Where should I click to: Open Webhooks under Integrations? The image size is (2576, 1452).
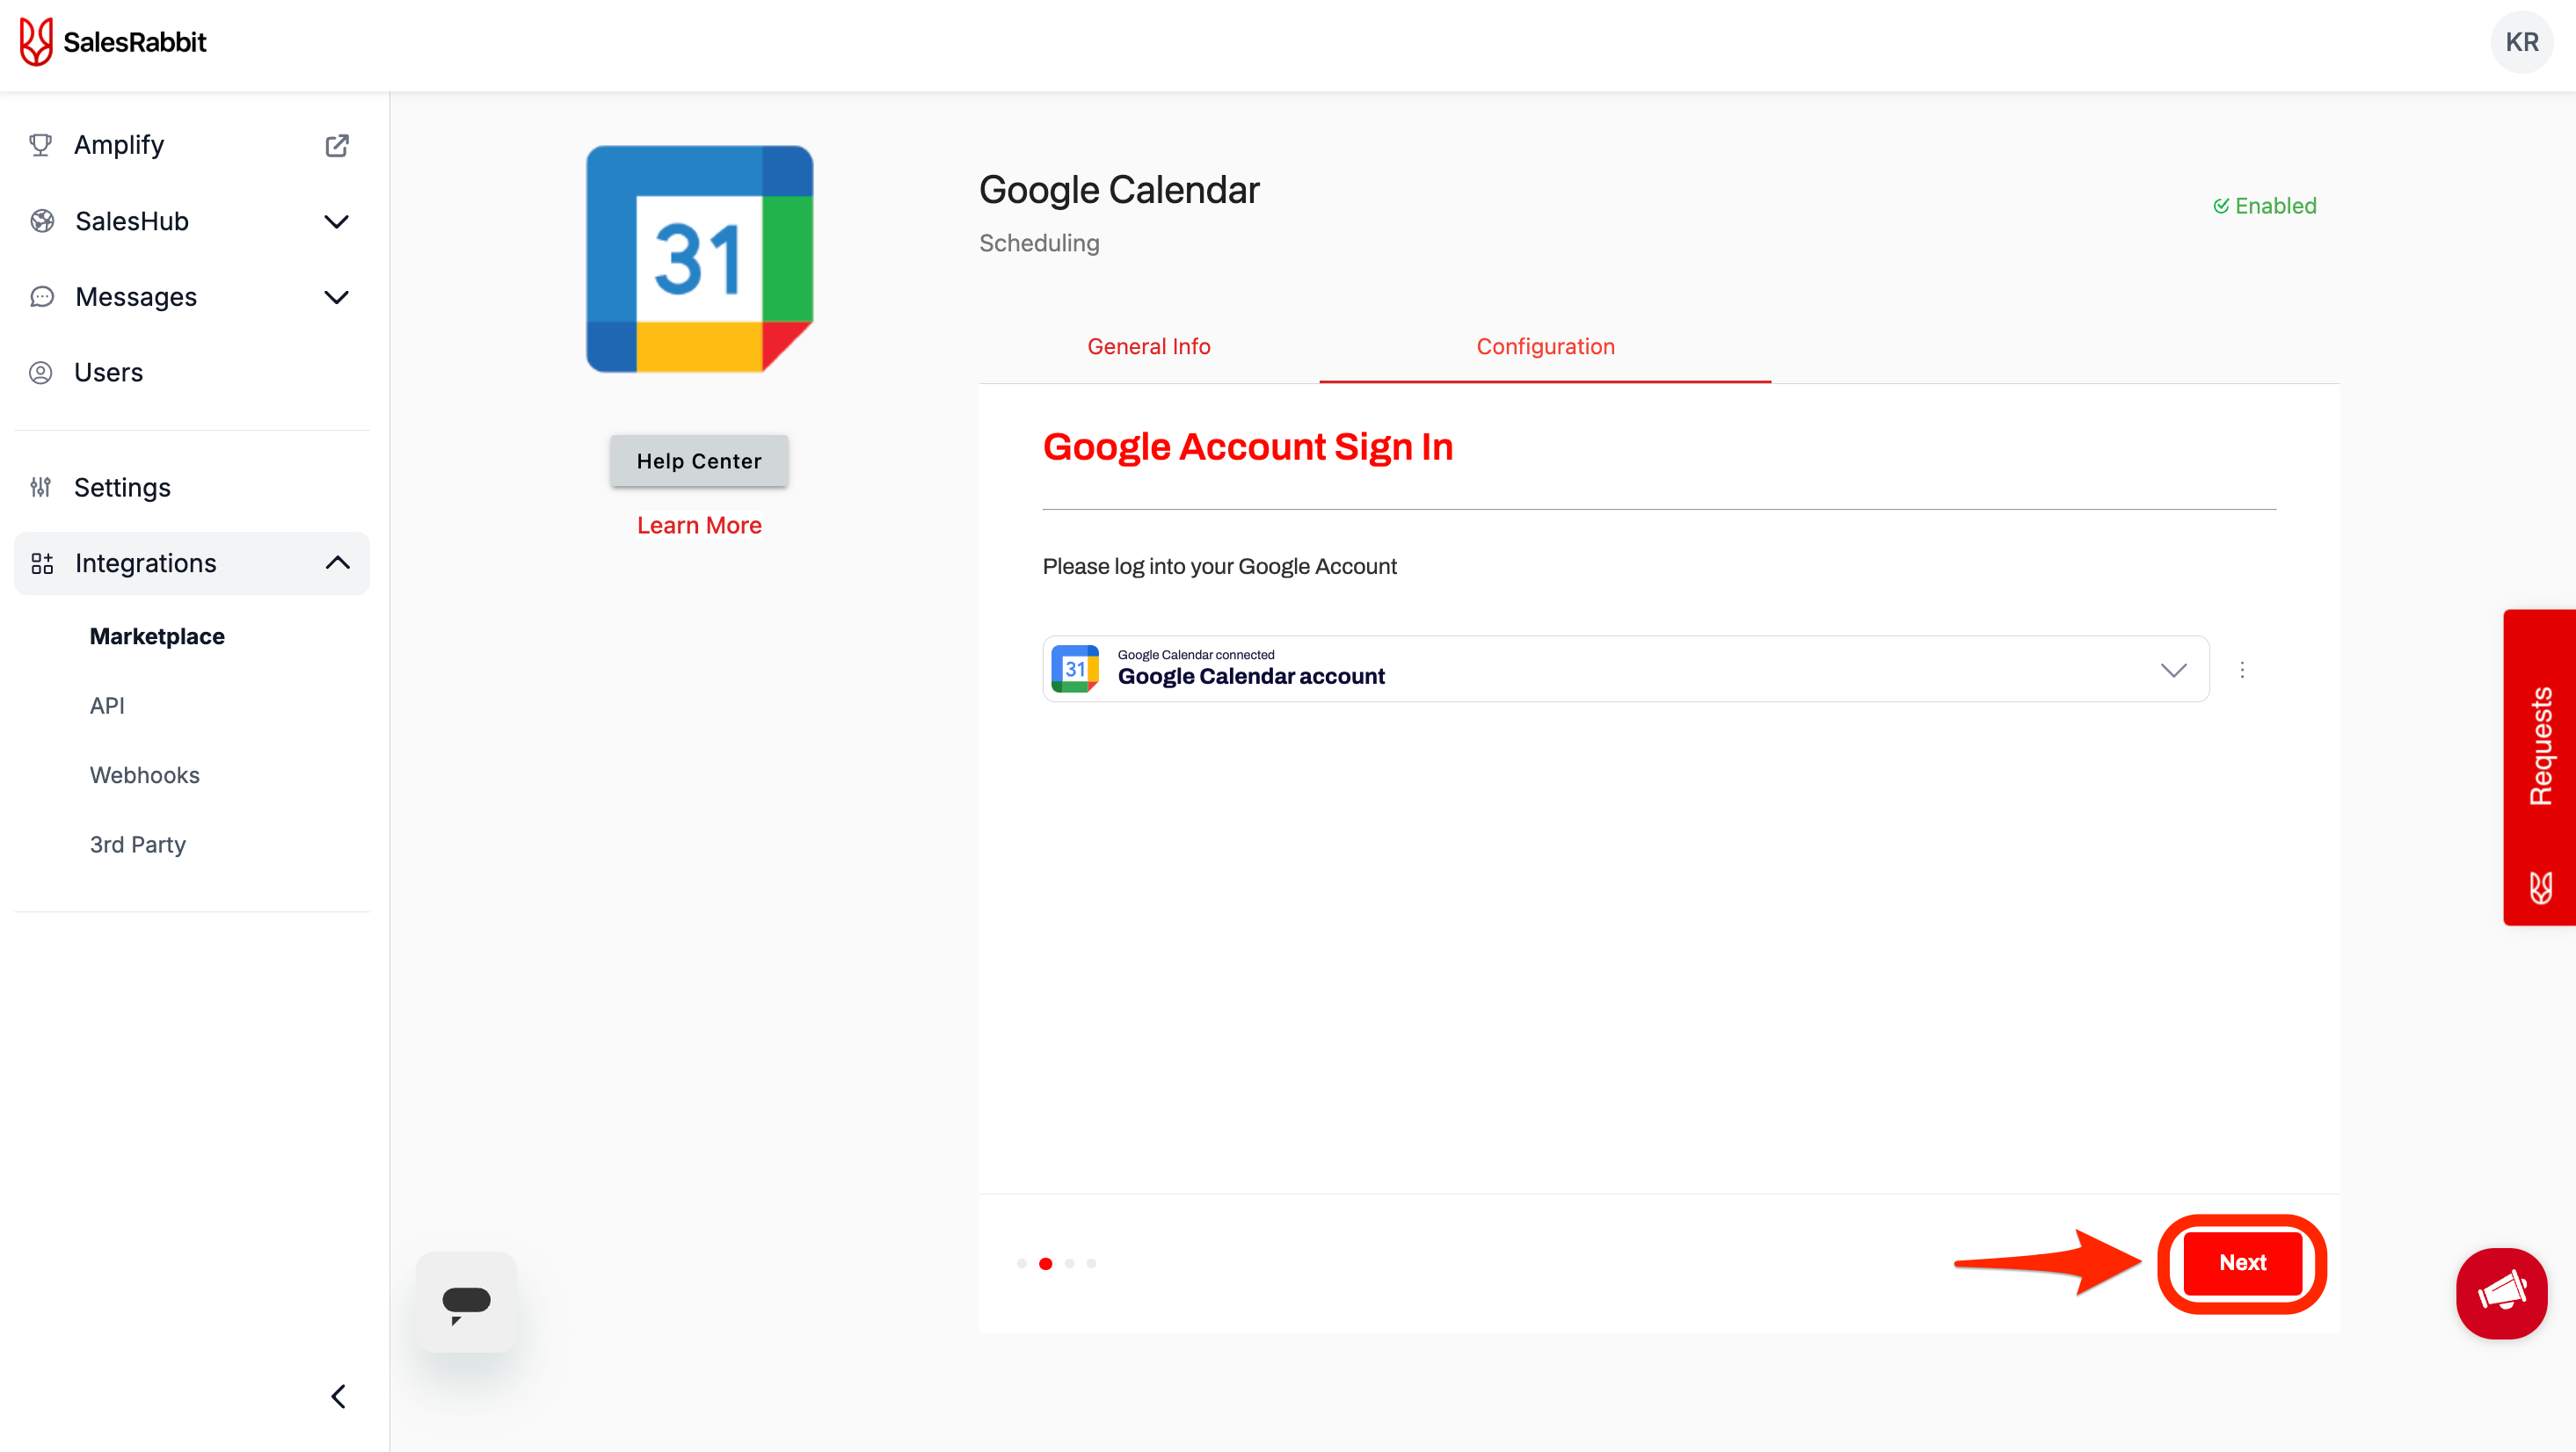pyautogui.click(x=145, y=775)
